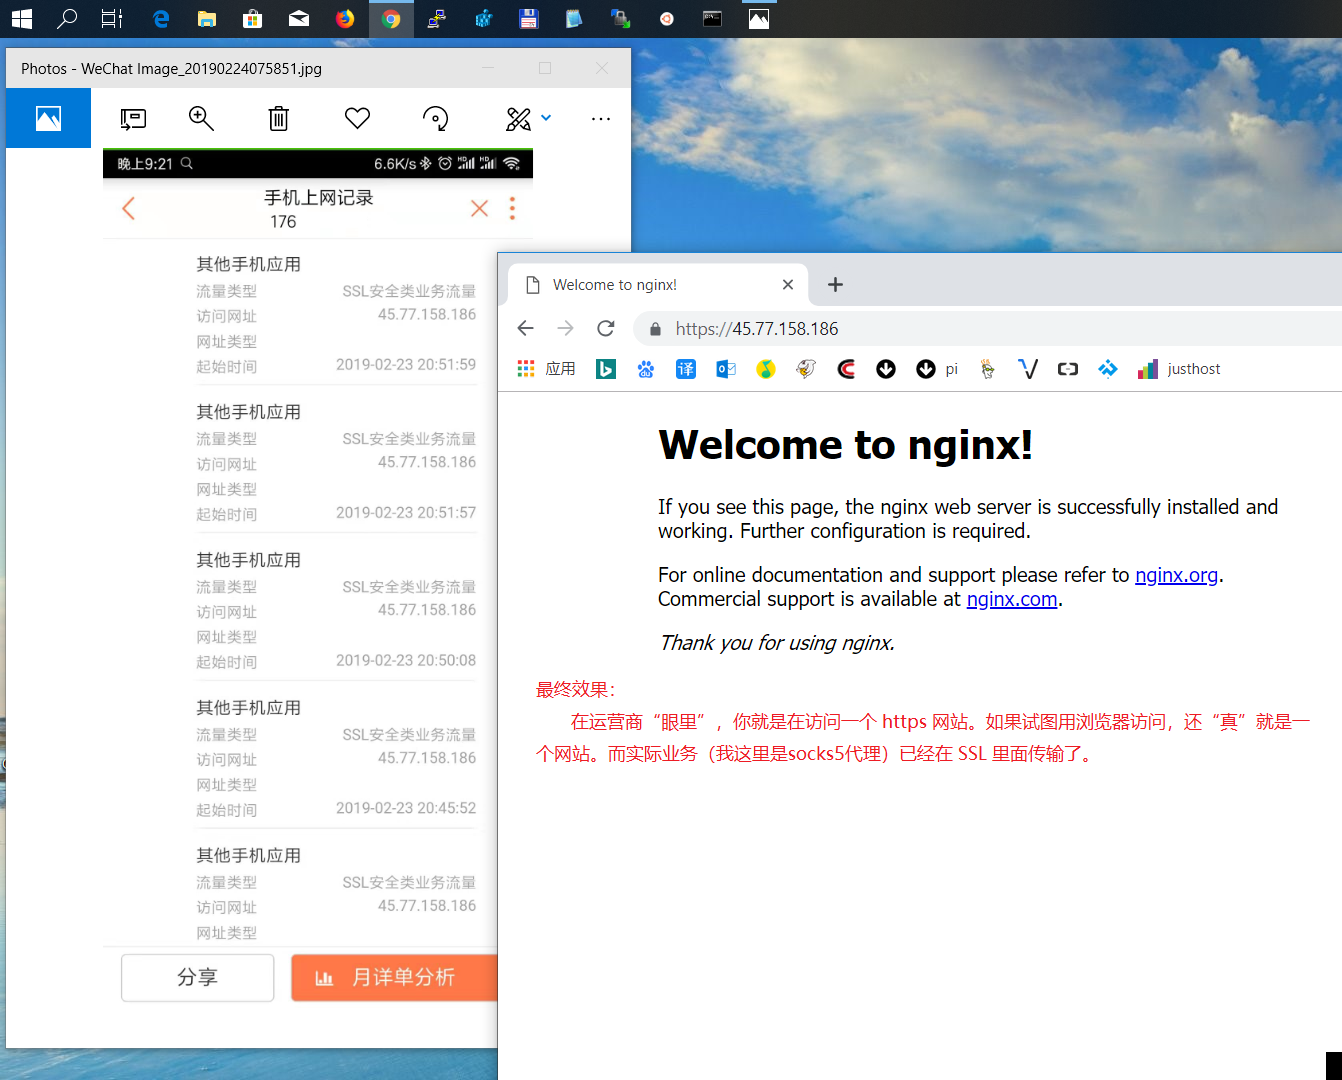
Task: Open the Photos 'See more' ellipsis menu
Action: point(601,119)
